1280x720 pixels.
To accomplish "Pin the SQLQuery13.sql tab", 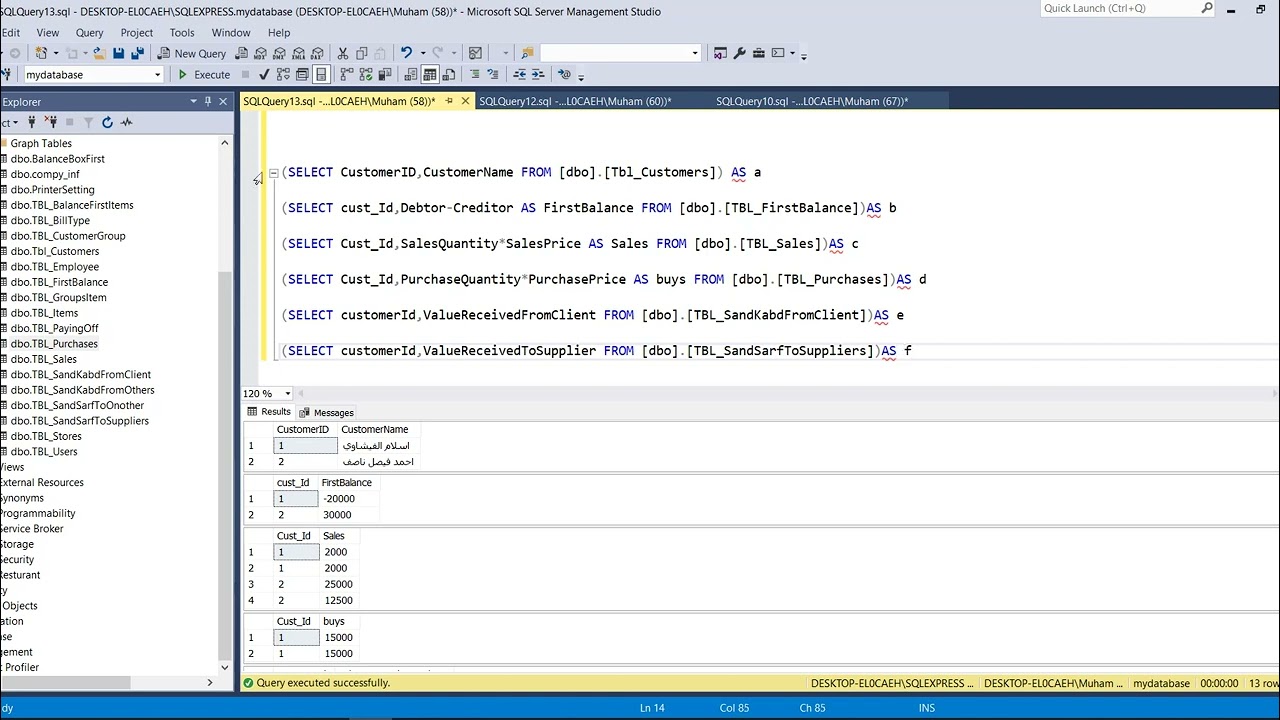I will click(x=449, y=101).
